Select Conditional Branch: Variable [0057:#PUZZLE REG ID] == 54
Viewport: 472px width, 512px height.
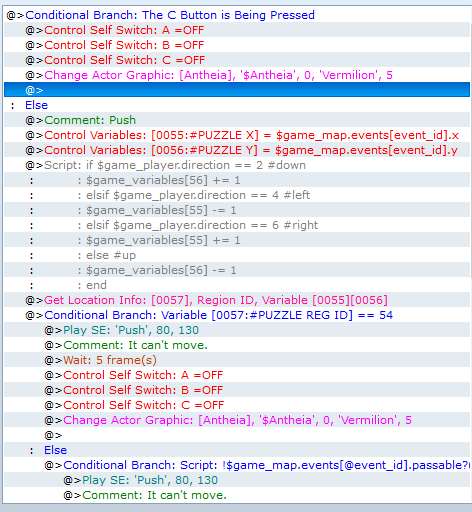coord(237,315)
